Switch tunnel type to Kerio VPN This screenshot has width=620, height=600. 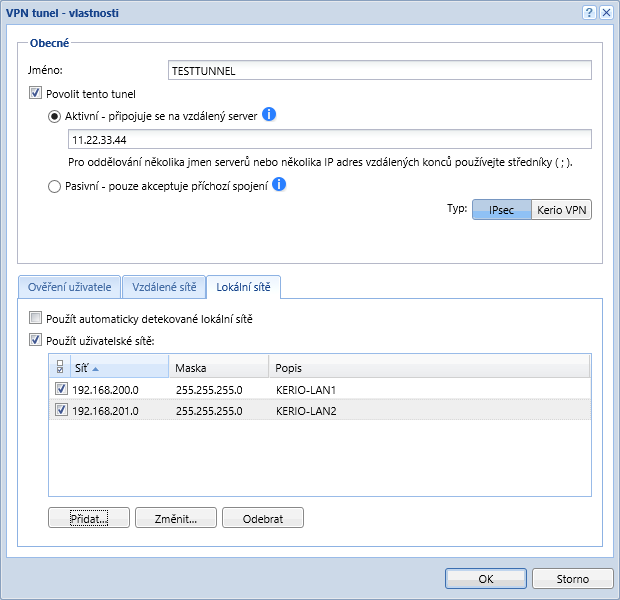560,212
